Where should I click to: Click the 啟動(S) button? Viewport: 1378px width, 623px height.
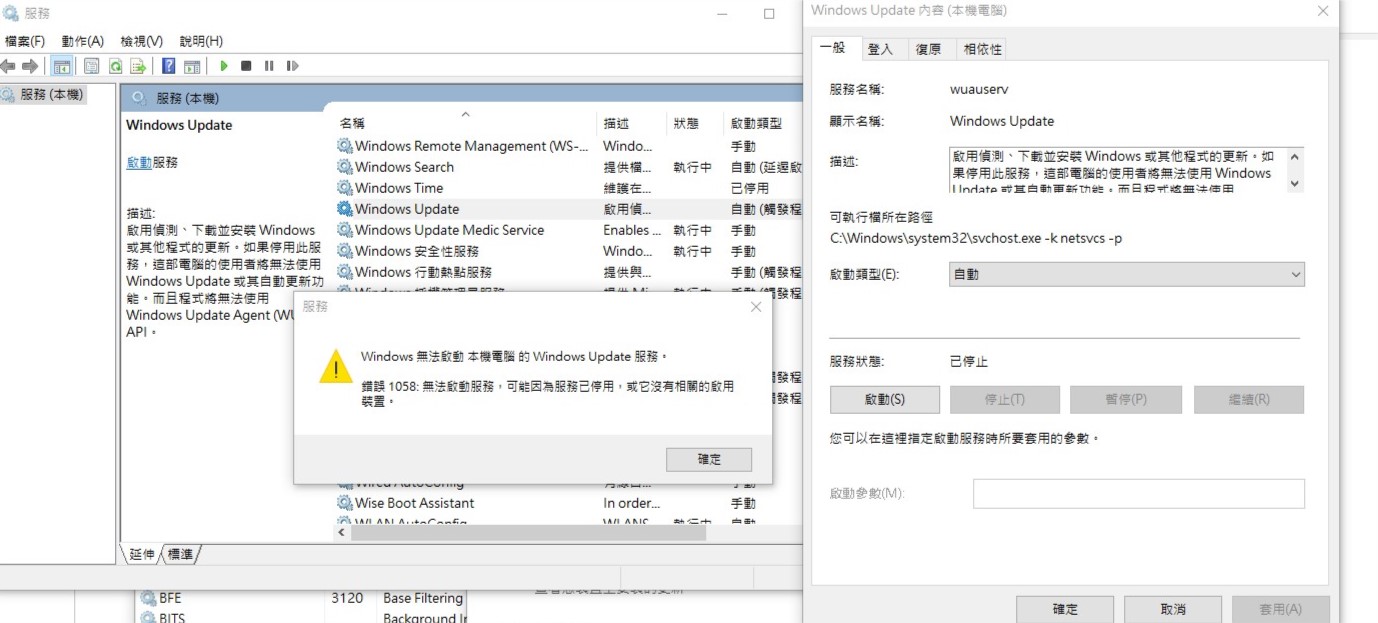(885, 399)
